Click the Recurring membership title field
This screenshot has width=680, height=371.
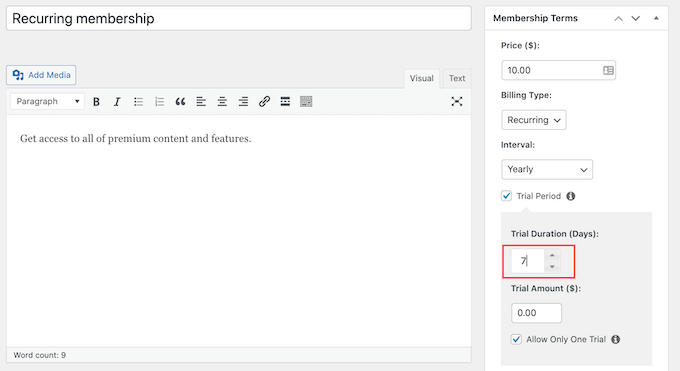pos(239,18)
